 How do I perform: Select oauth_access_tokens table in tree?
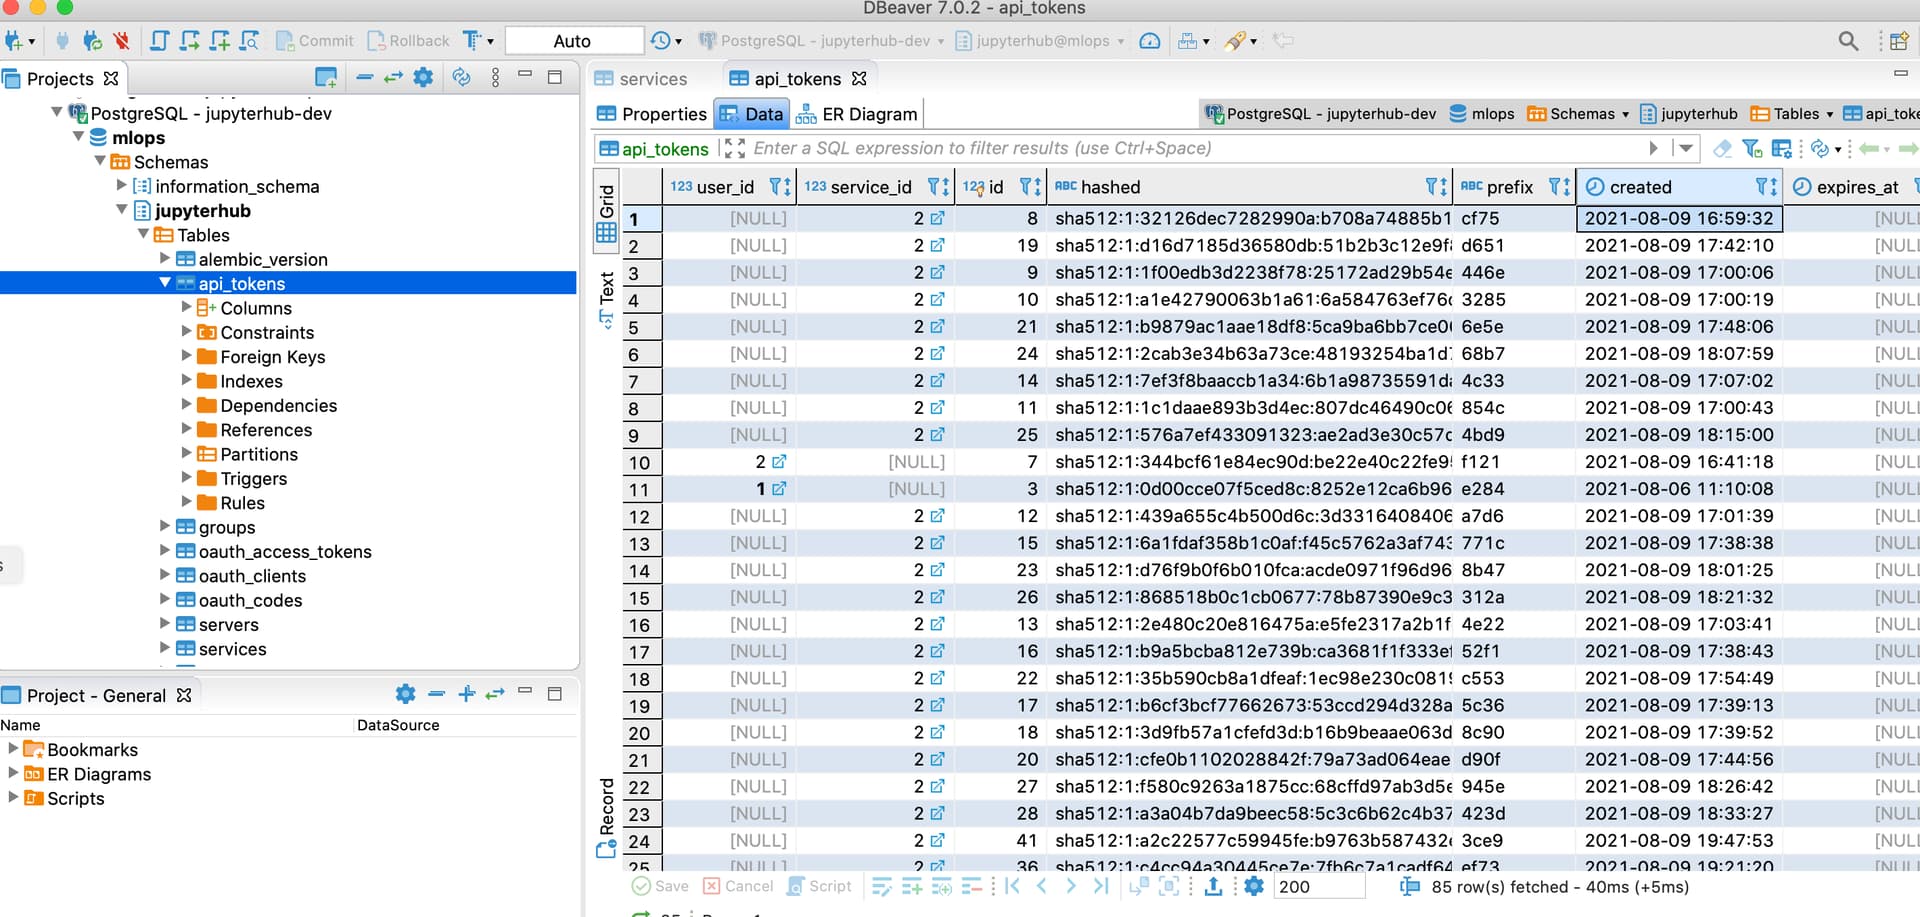coord(285,551)
